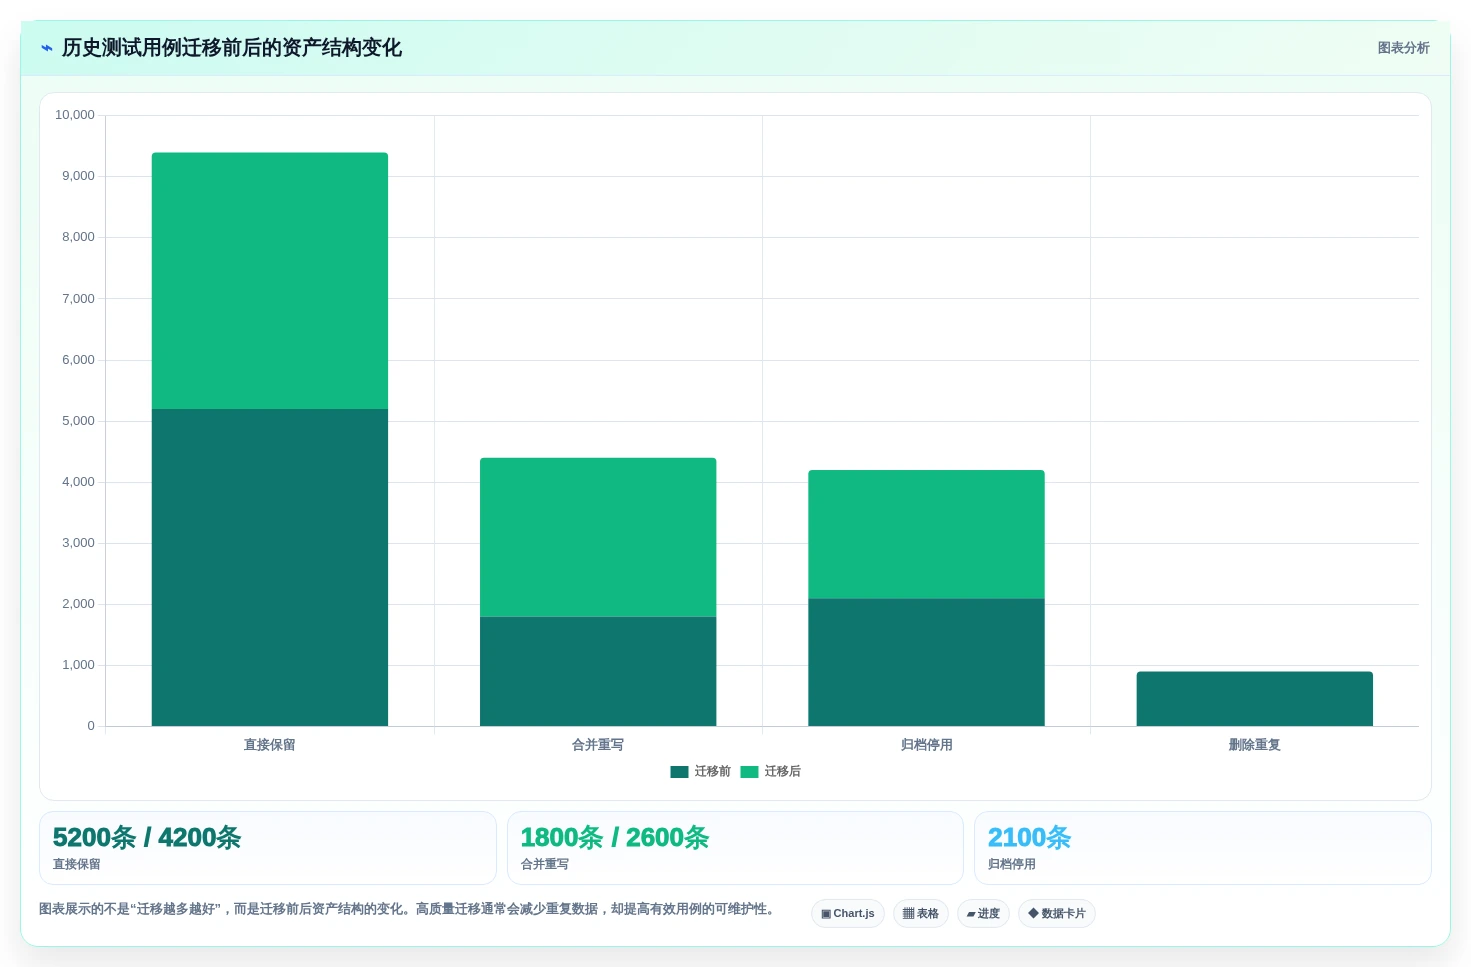Click the 合并重写 x-axis label
The image size is (1471, 967).
tap(598, 745)
